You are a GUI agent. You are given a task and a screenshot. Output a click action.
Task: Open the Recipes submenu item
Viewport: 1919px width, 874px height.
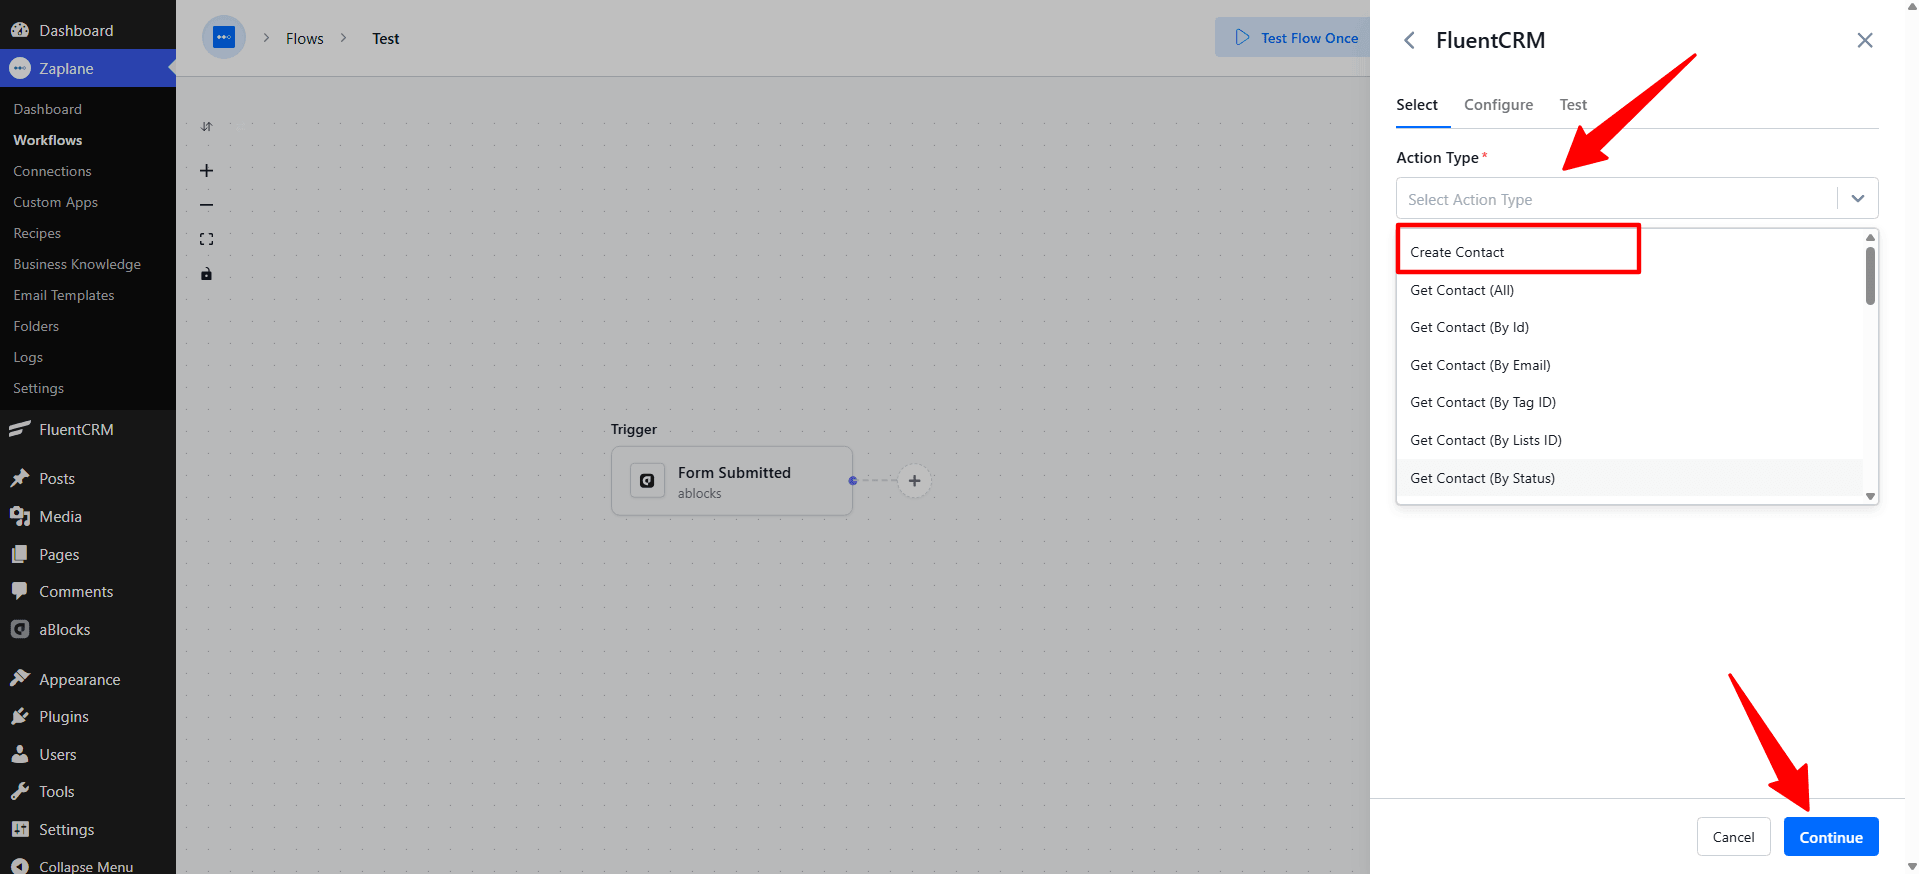coord(37,233)
